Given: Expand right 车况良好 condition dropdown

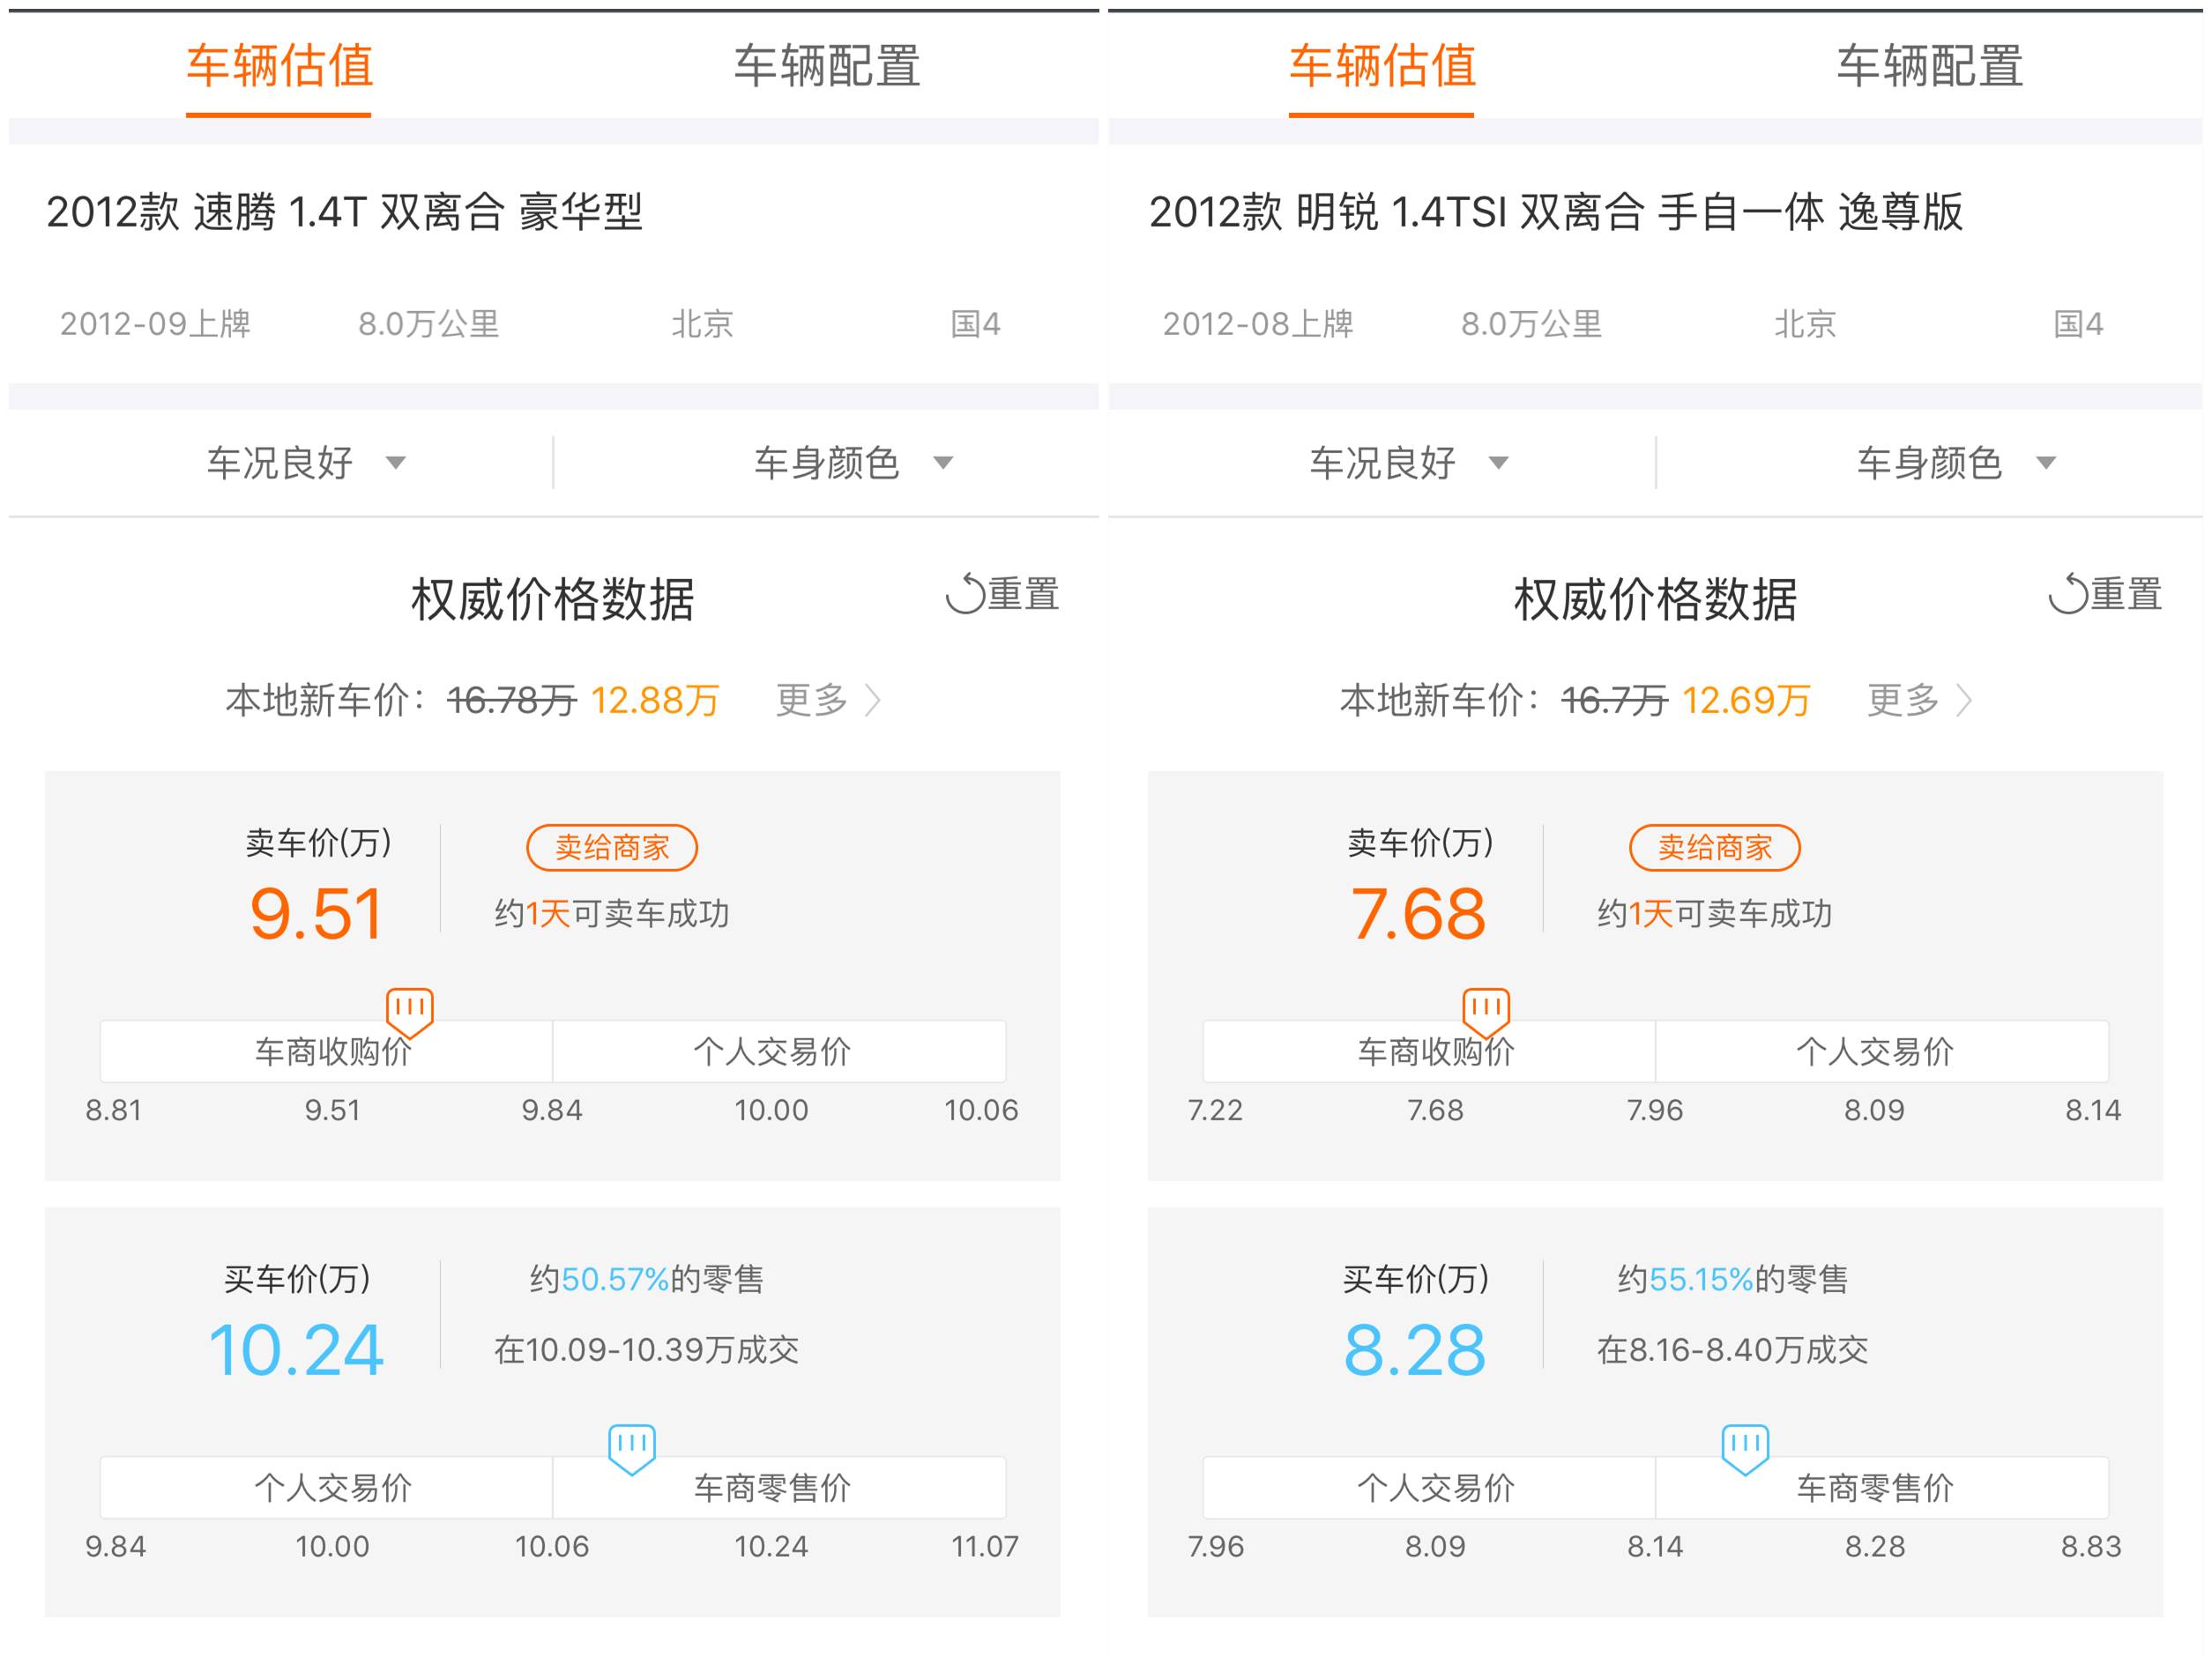Looking at the screenshot, I should (x=1408, y=463).
